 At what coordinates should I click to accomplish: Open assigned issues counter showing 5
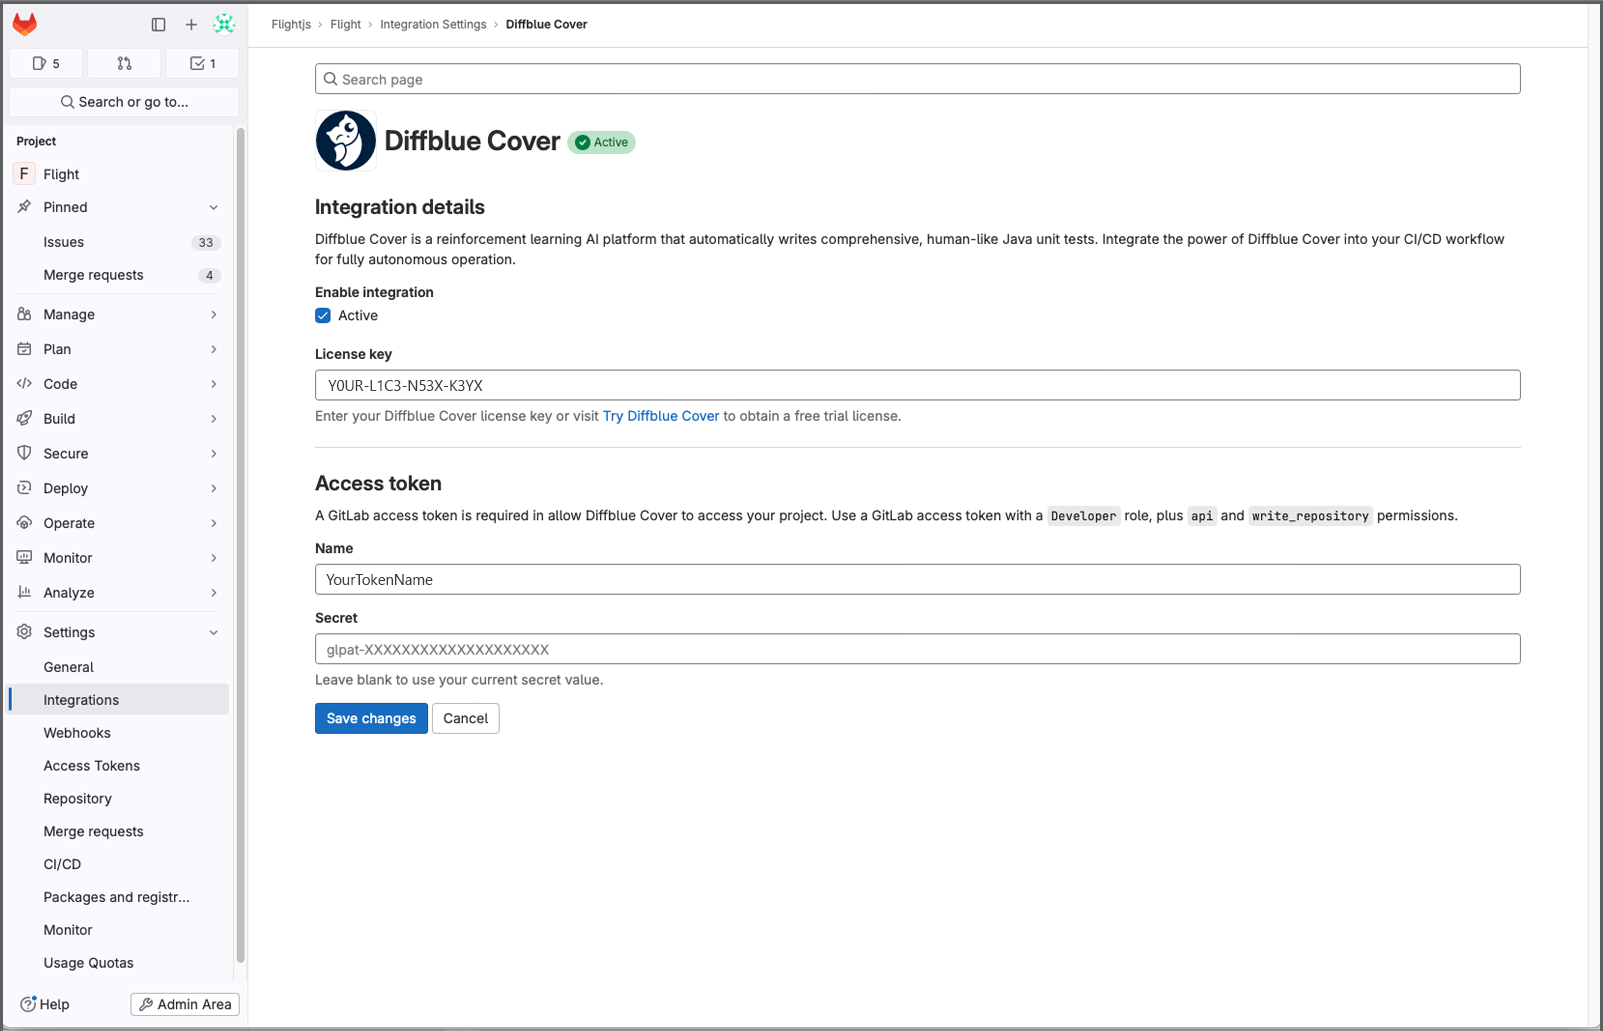click(46, 63)
